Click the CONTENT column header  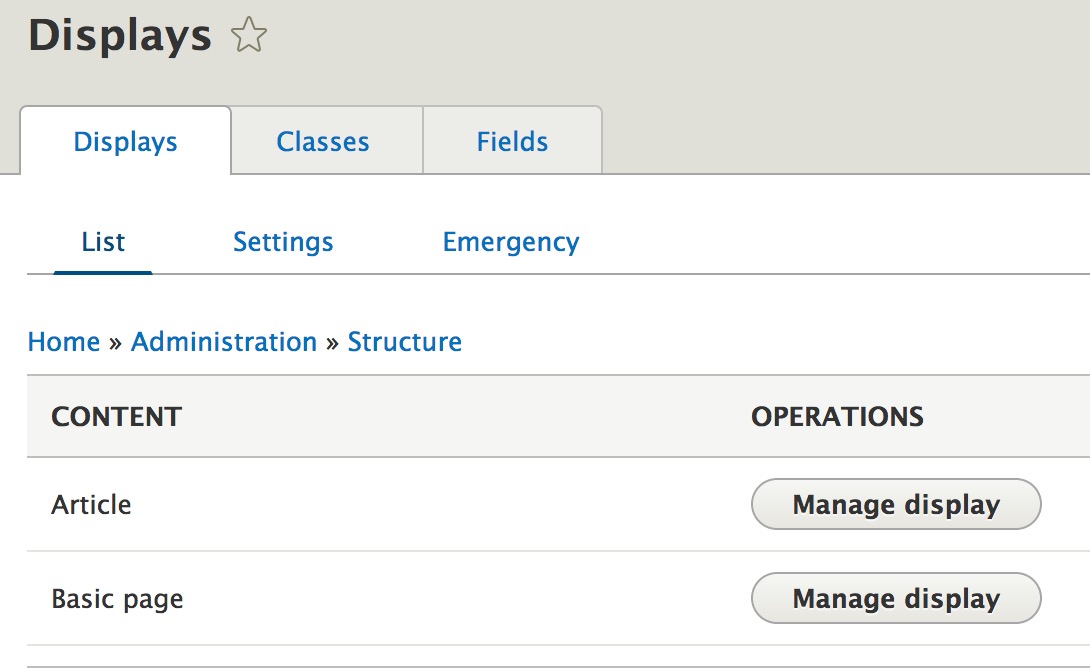pyautogui.click(x=116, y=417)
